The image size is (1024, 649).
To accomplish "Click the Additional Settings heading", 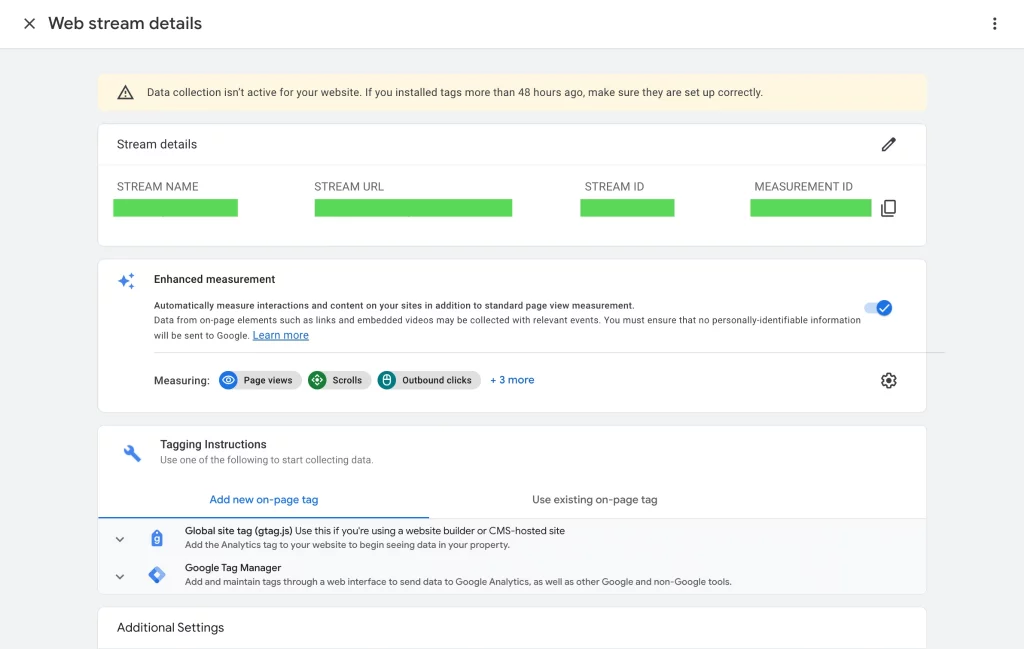I will [x=170, y=627].
